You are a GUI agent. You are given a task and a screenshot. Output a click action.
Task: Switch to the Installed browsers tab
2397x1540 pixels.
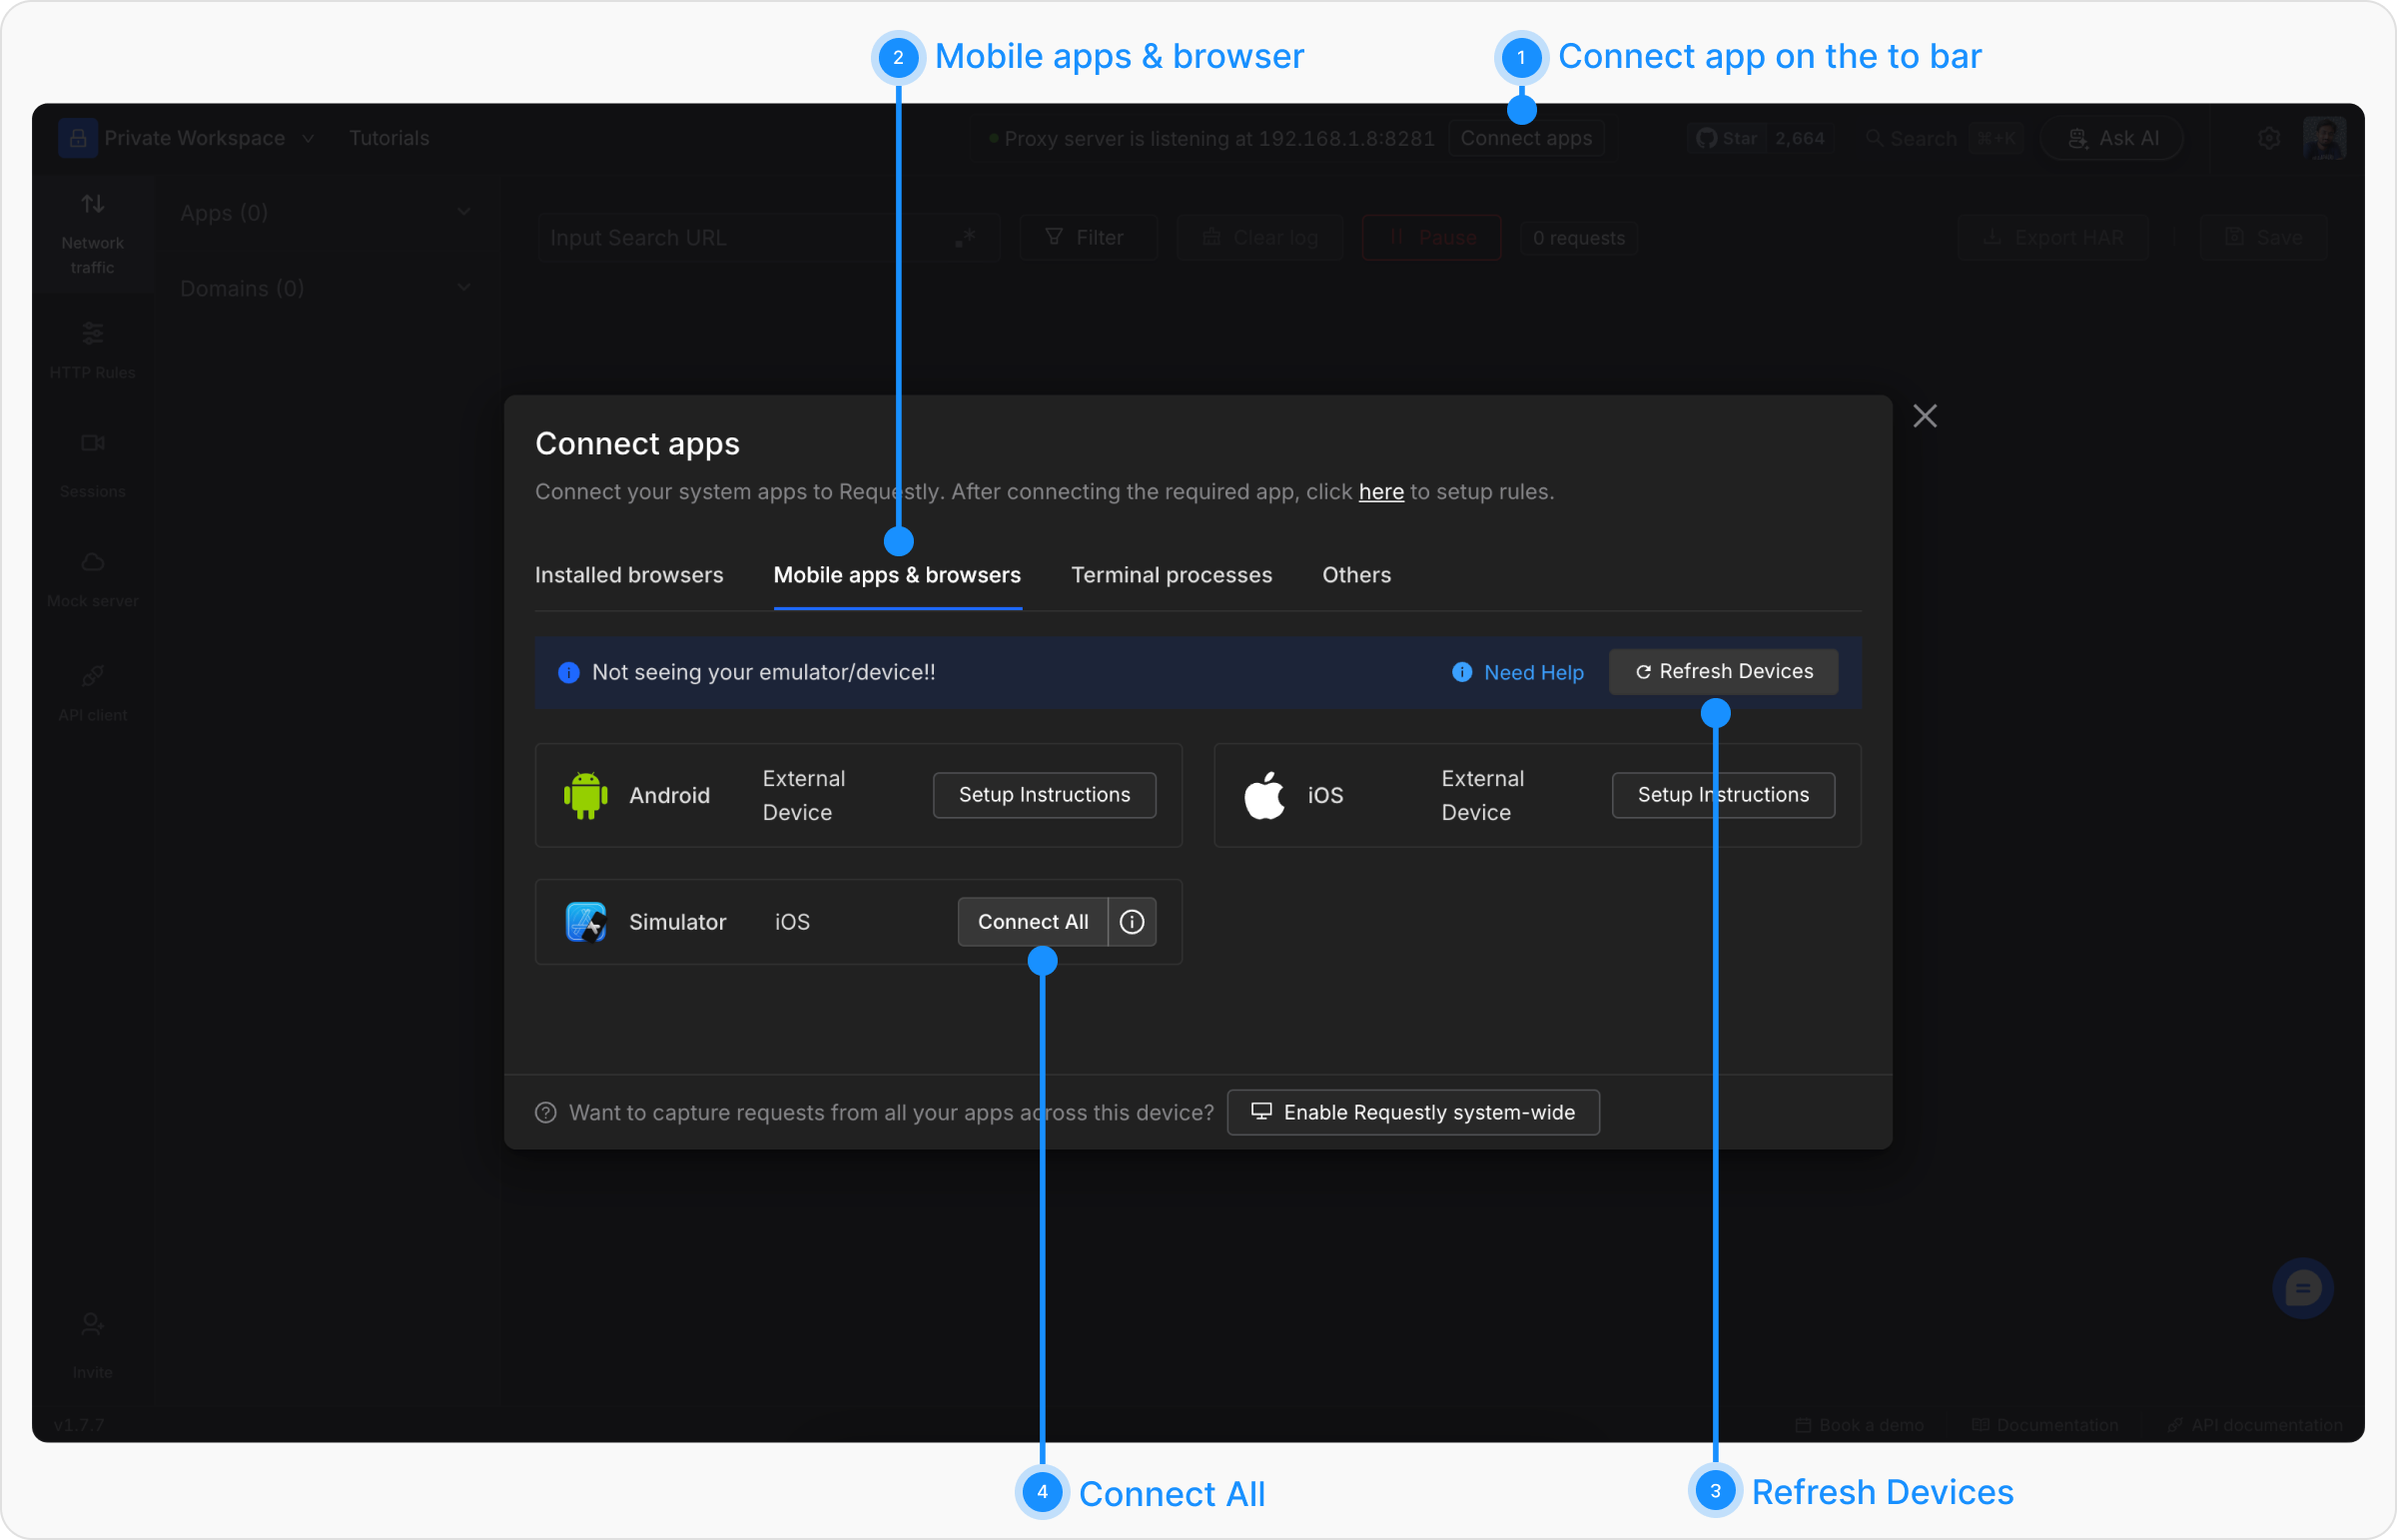(x=628, y=575)
